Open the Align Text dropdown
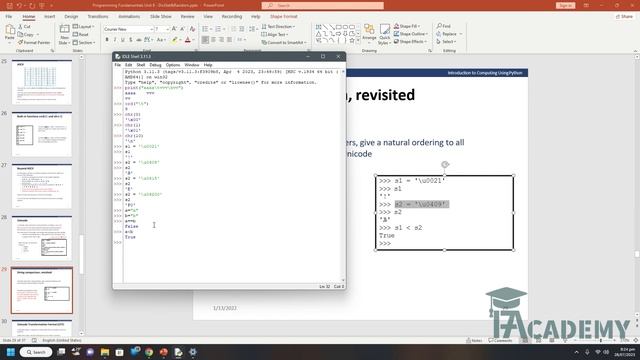Image resolution: width=640 pixels, height=360 pixels. pyautogui.click(x=275, y=35)
